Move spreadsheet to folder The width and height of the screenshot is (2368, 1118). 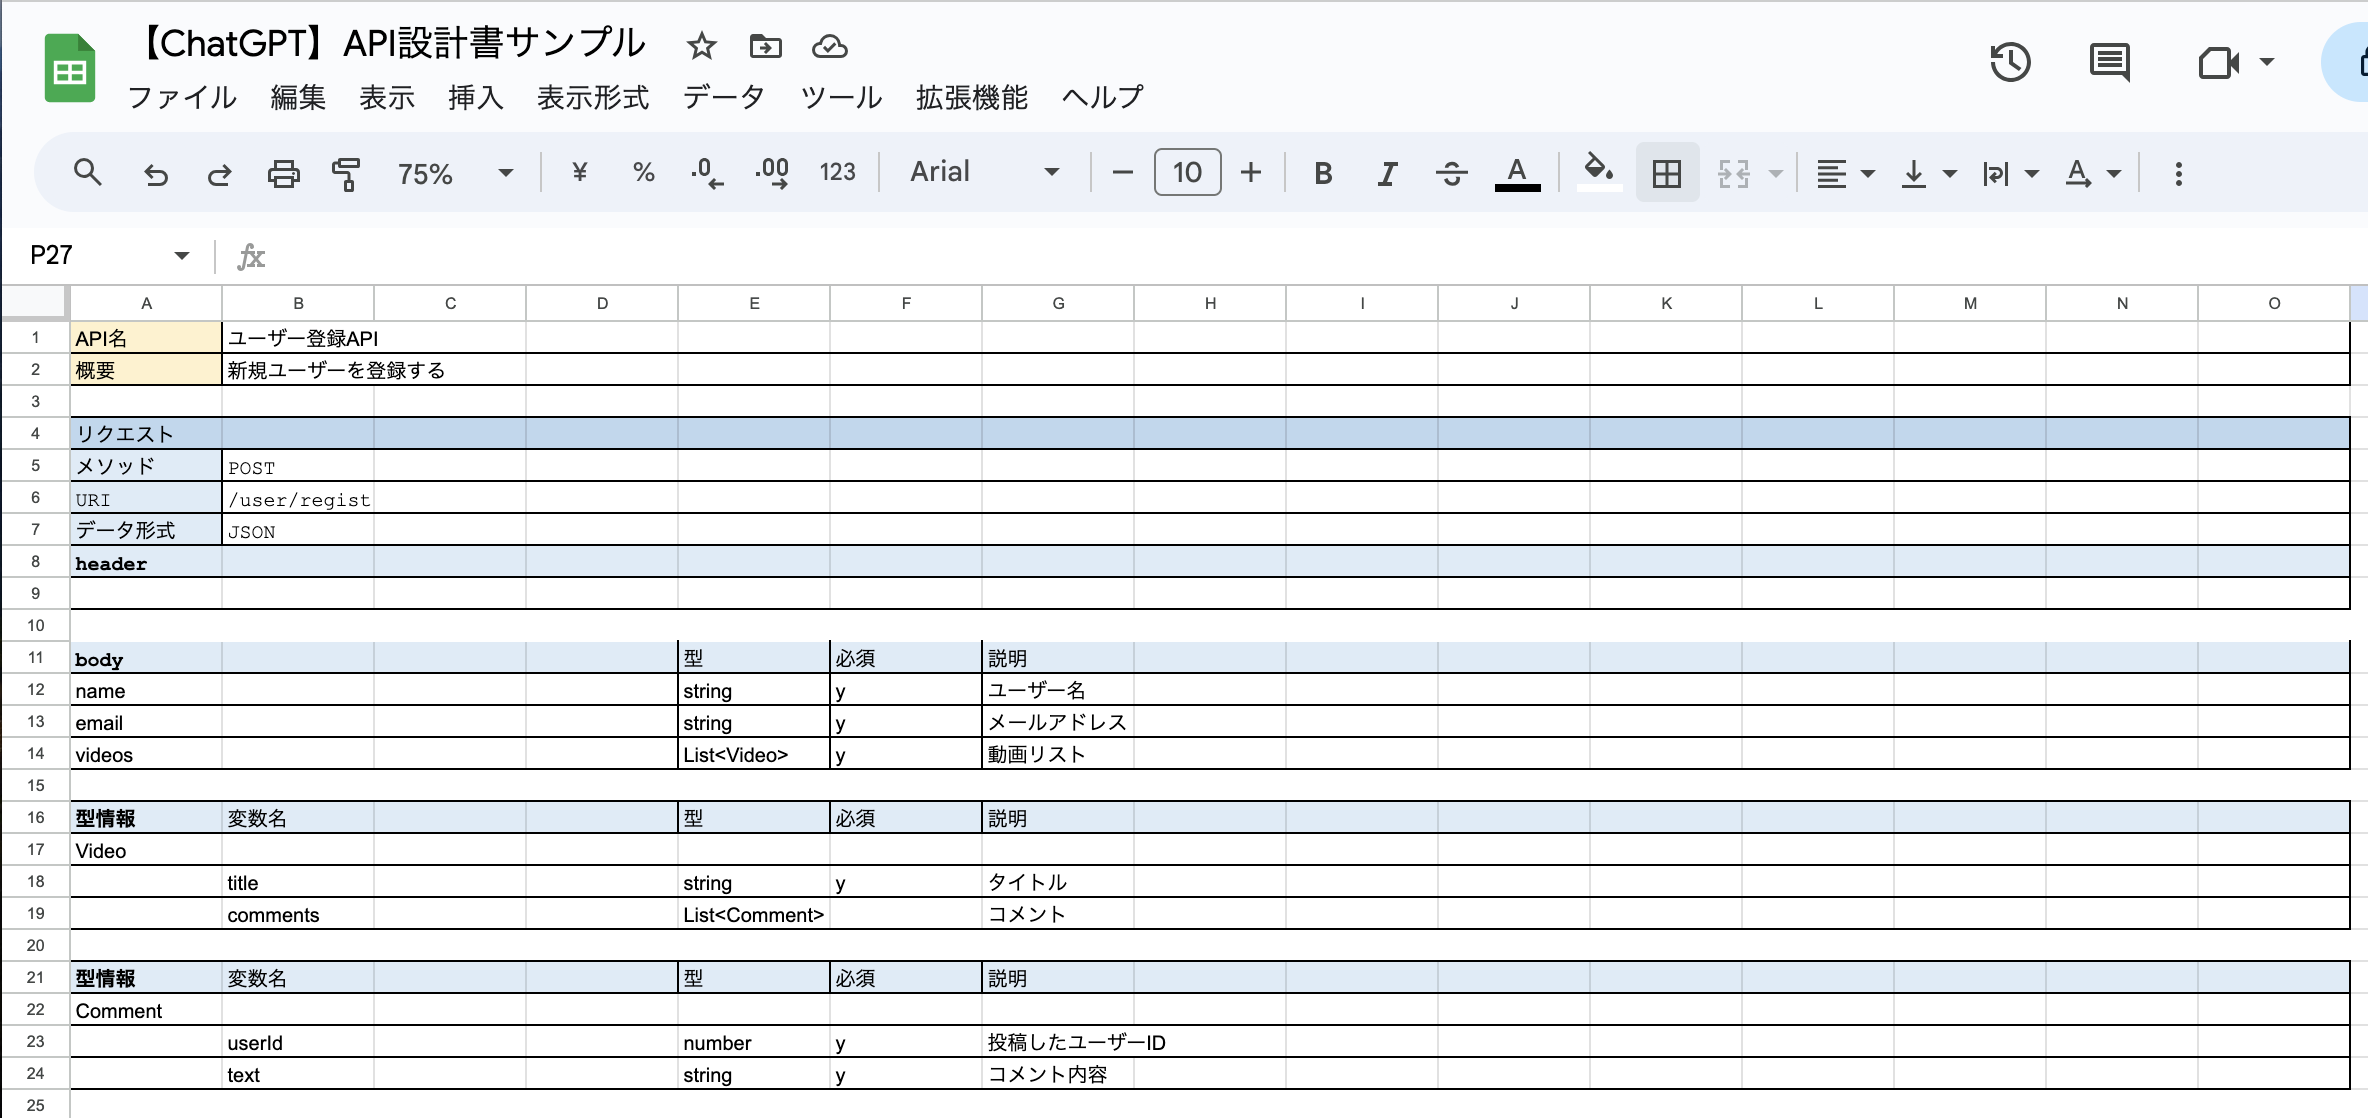pos(764,46)
